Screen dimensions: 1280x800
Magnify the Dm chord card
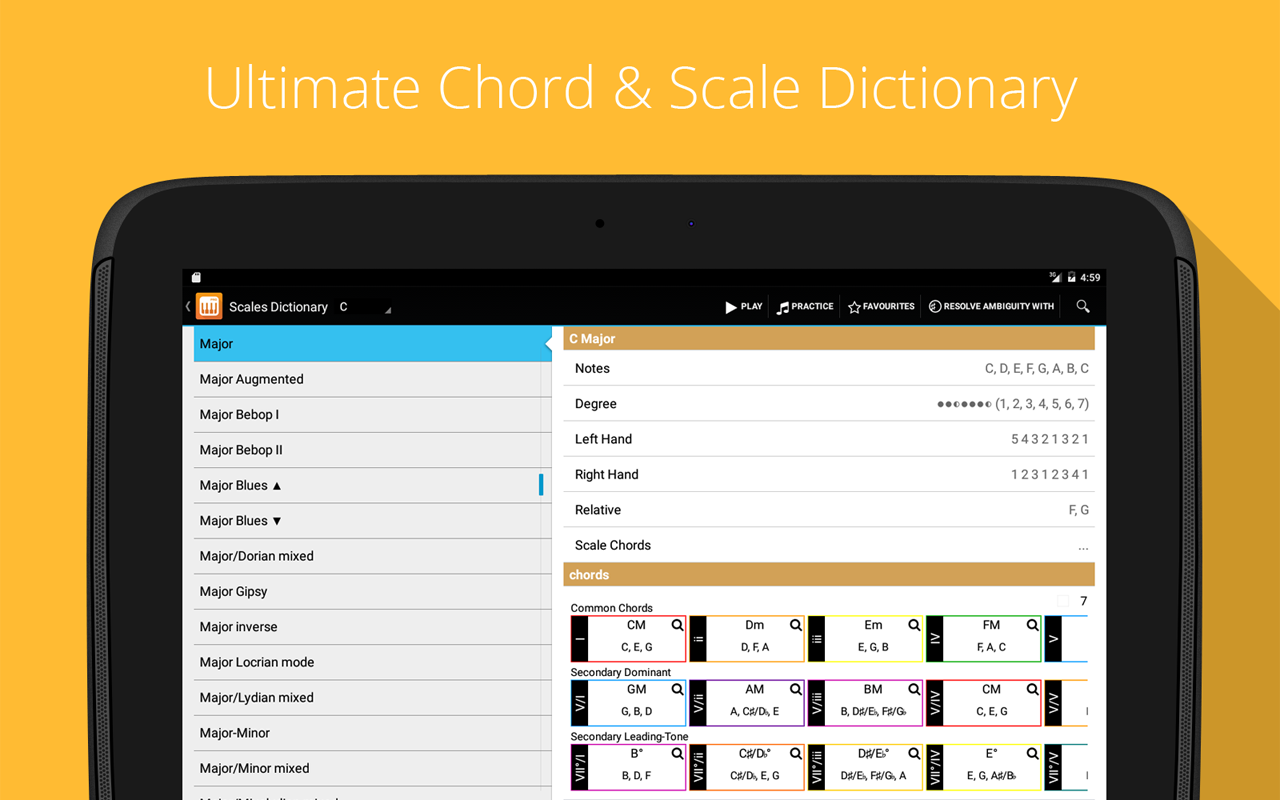(796, 625)
